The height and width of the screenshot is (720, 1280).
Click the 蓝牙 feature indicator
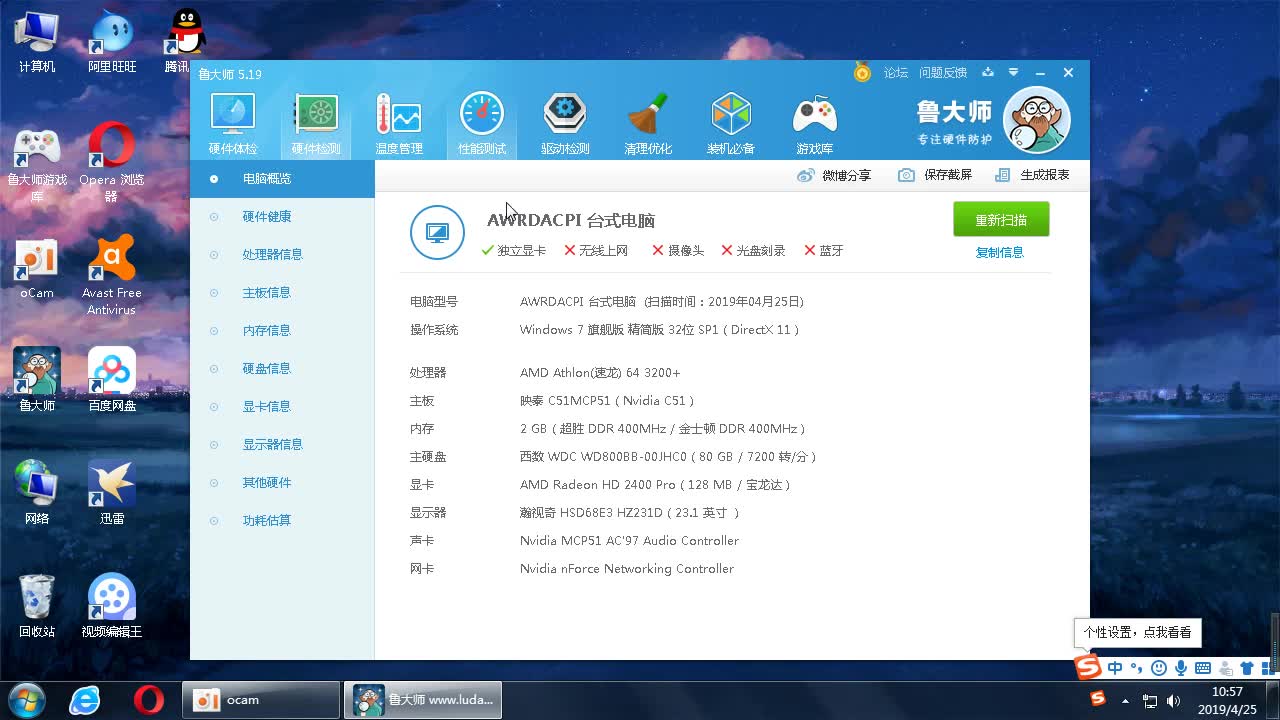coord(824,251)
